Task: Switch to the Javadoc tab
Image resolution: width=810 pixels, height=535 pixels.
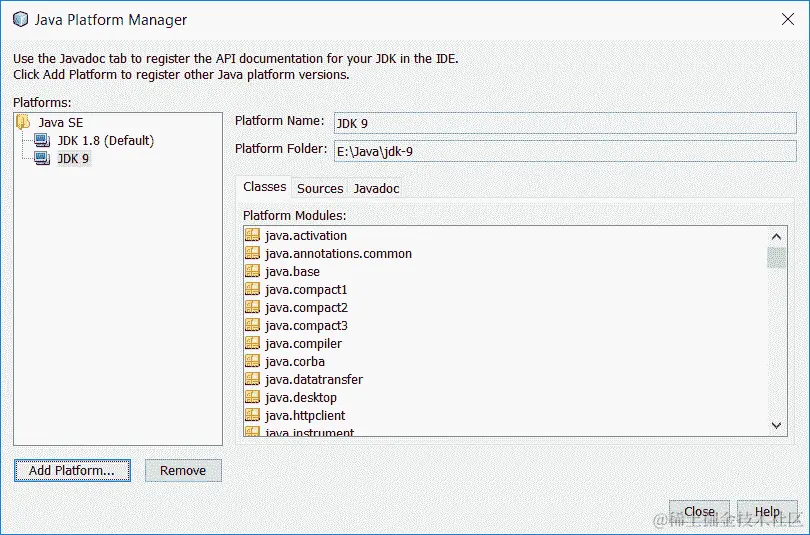Action: [376, 188]
